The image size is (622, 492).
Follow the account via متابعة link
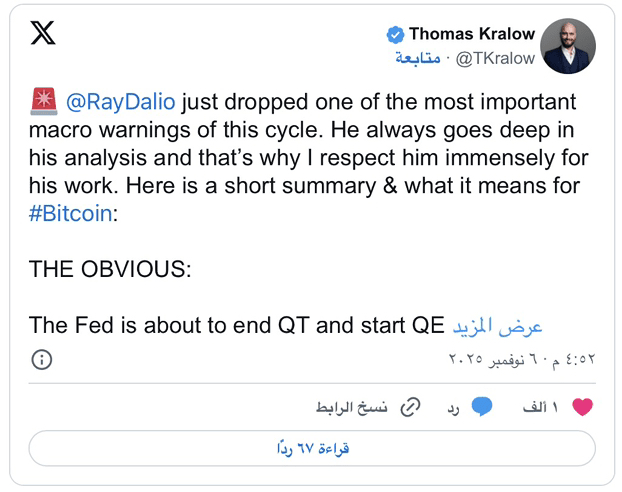coord(417,58)
